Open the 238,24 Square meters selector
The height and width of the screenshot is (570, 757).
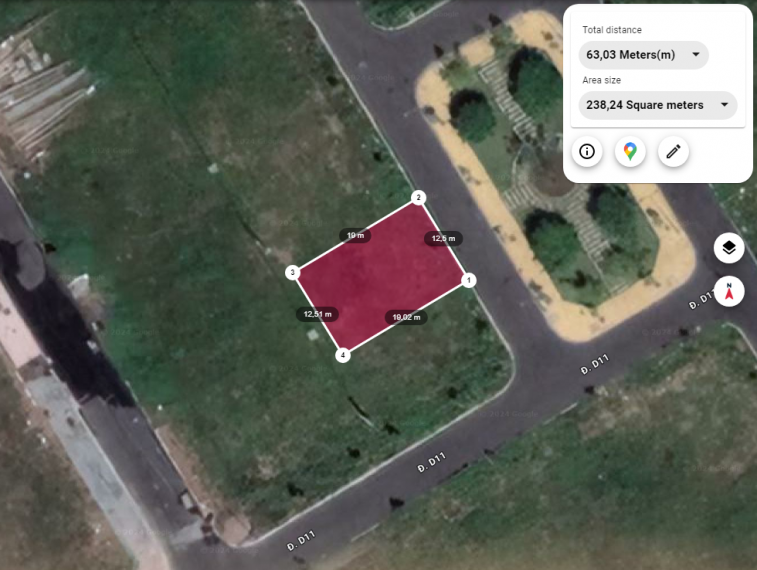point(658,105)
